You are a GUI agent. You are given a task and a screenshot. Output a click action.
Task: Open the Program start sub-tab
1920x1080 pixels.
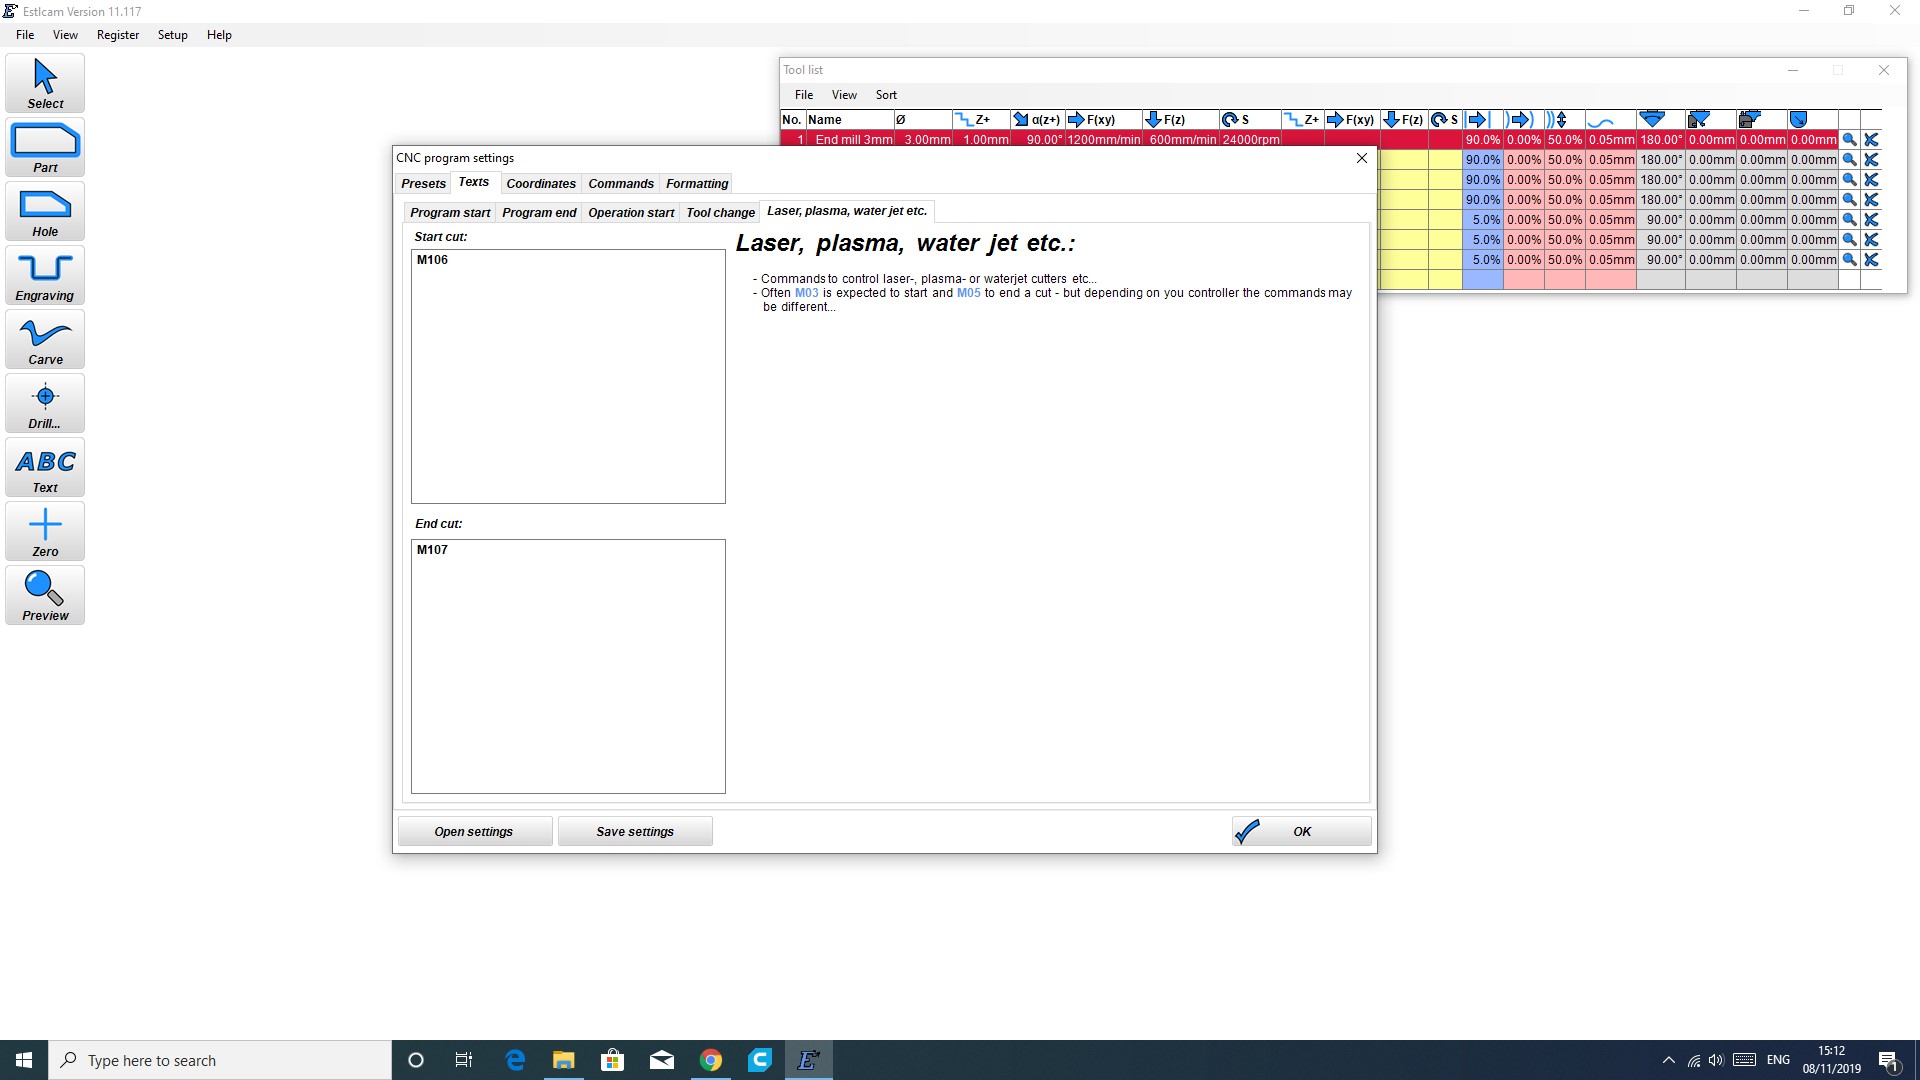pyautogui.click(x=450, y=213)
